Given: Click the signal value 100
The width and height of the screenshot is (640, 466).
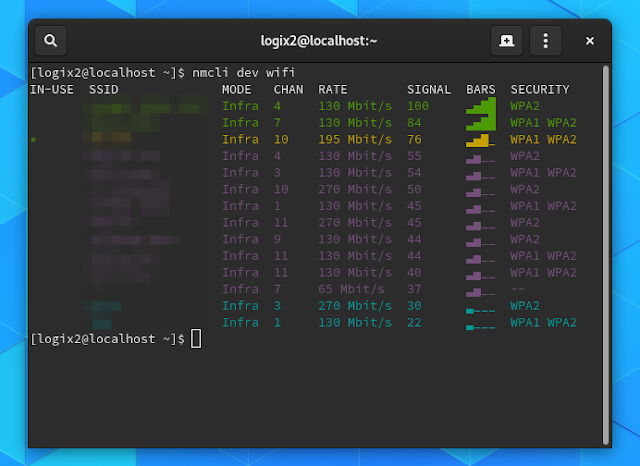Looking at the screenshot, I should [x=418, y=106].
